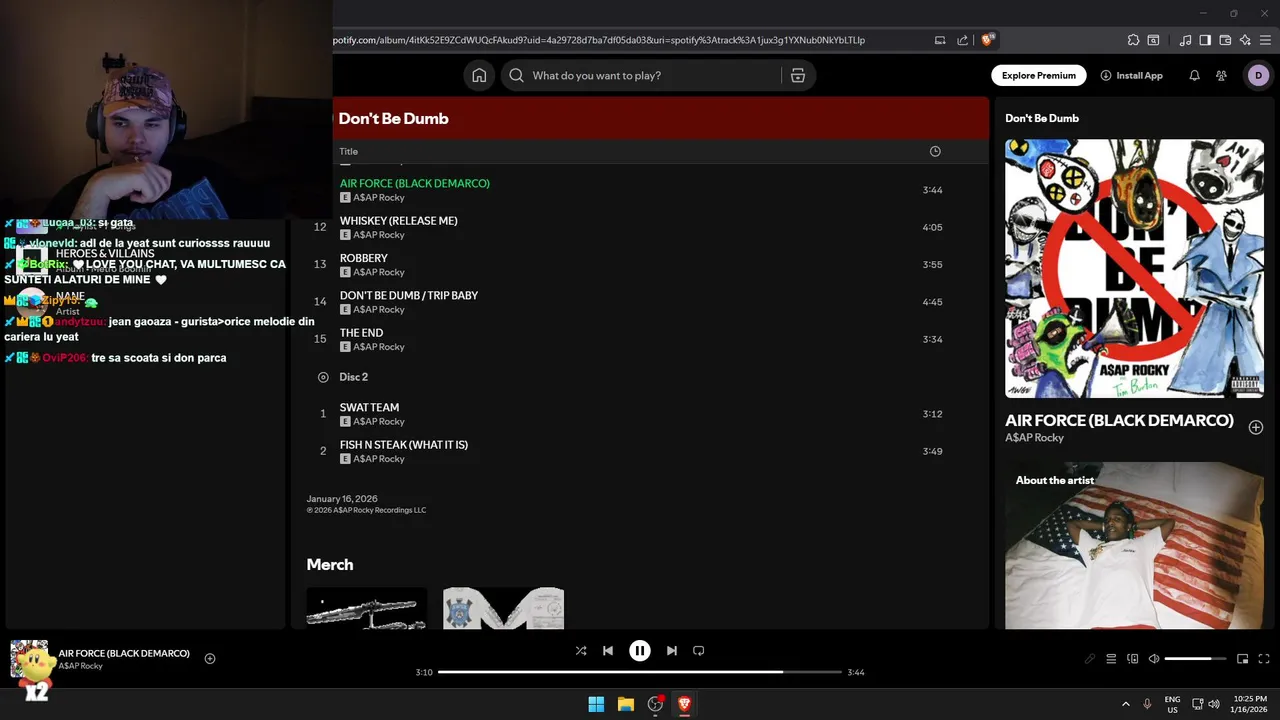1280x720 pixels.
Task: Open A$AP Rocky link in Now Playing panel
Action: [x=1034, y=438]
